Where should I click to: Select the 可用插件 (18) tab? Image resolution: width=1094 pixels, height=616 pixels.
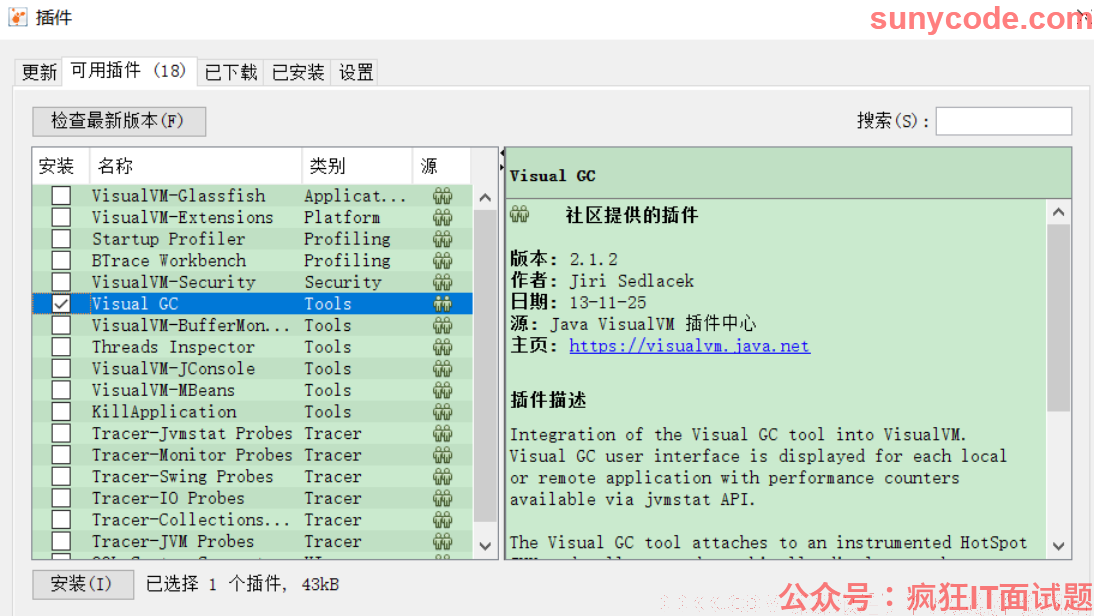(x=129, y=71)
